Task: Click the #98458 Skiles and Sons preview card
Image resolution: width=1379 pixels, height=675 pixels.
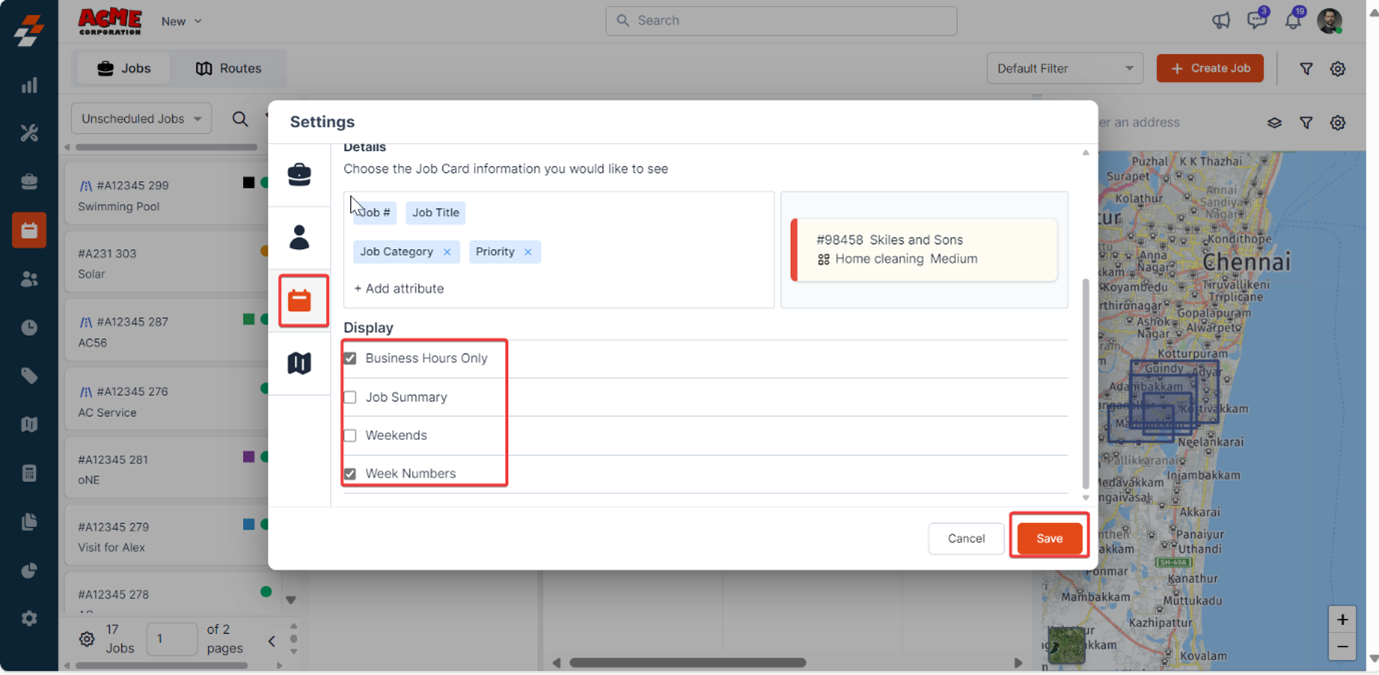Action: 924,249
